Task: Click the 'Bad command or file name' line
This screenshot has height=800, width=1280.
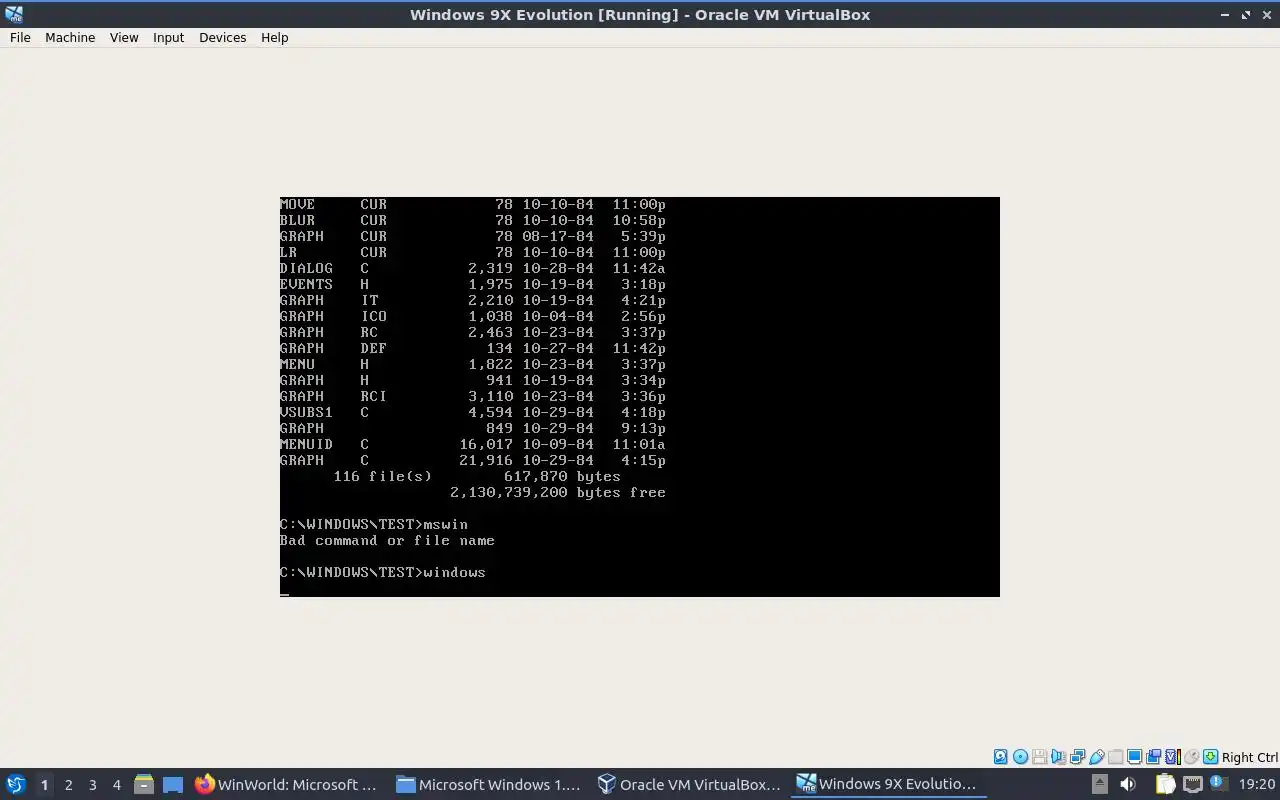Action: [x=387, y=540]
